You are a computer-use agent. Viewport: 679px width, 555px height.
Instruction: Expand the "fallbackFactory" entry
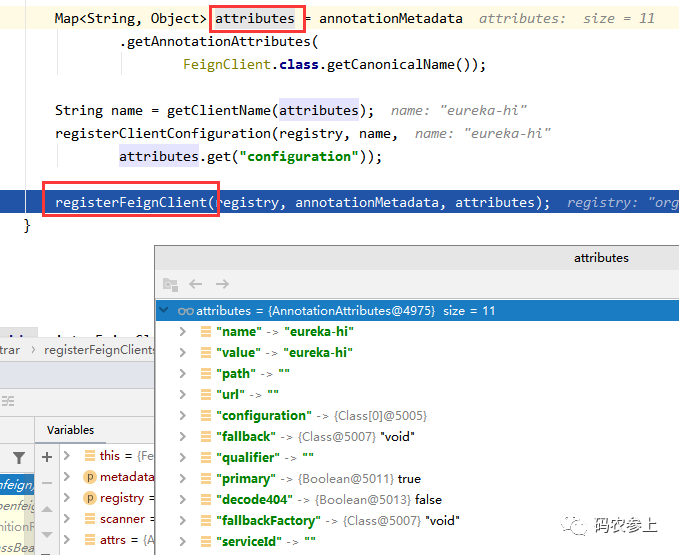tap(182, 520)
